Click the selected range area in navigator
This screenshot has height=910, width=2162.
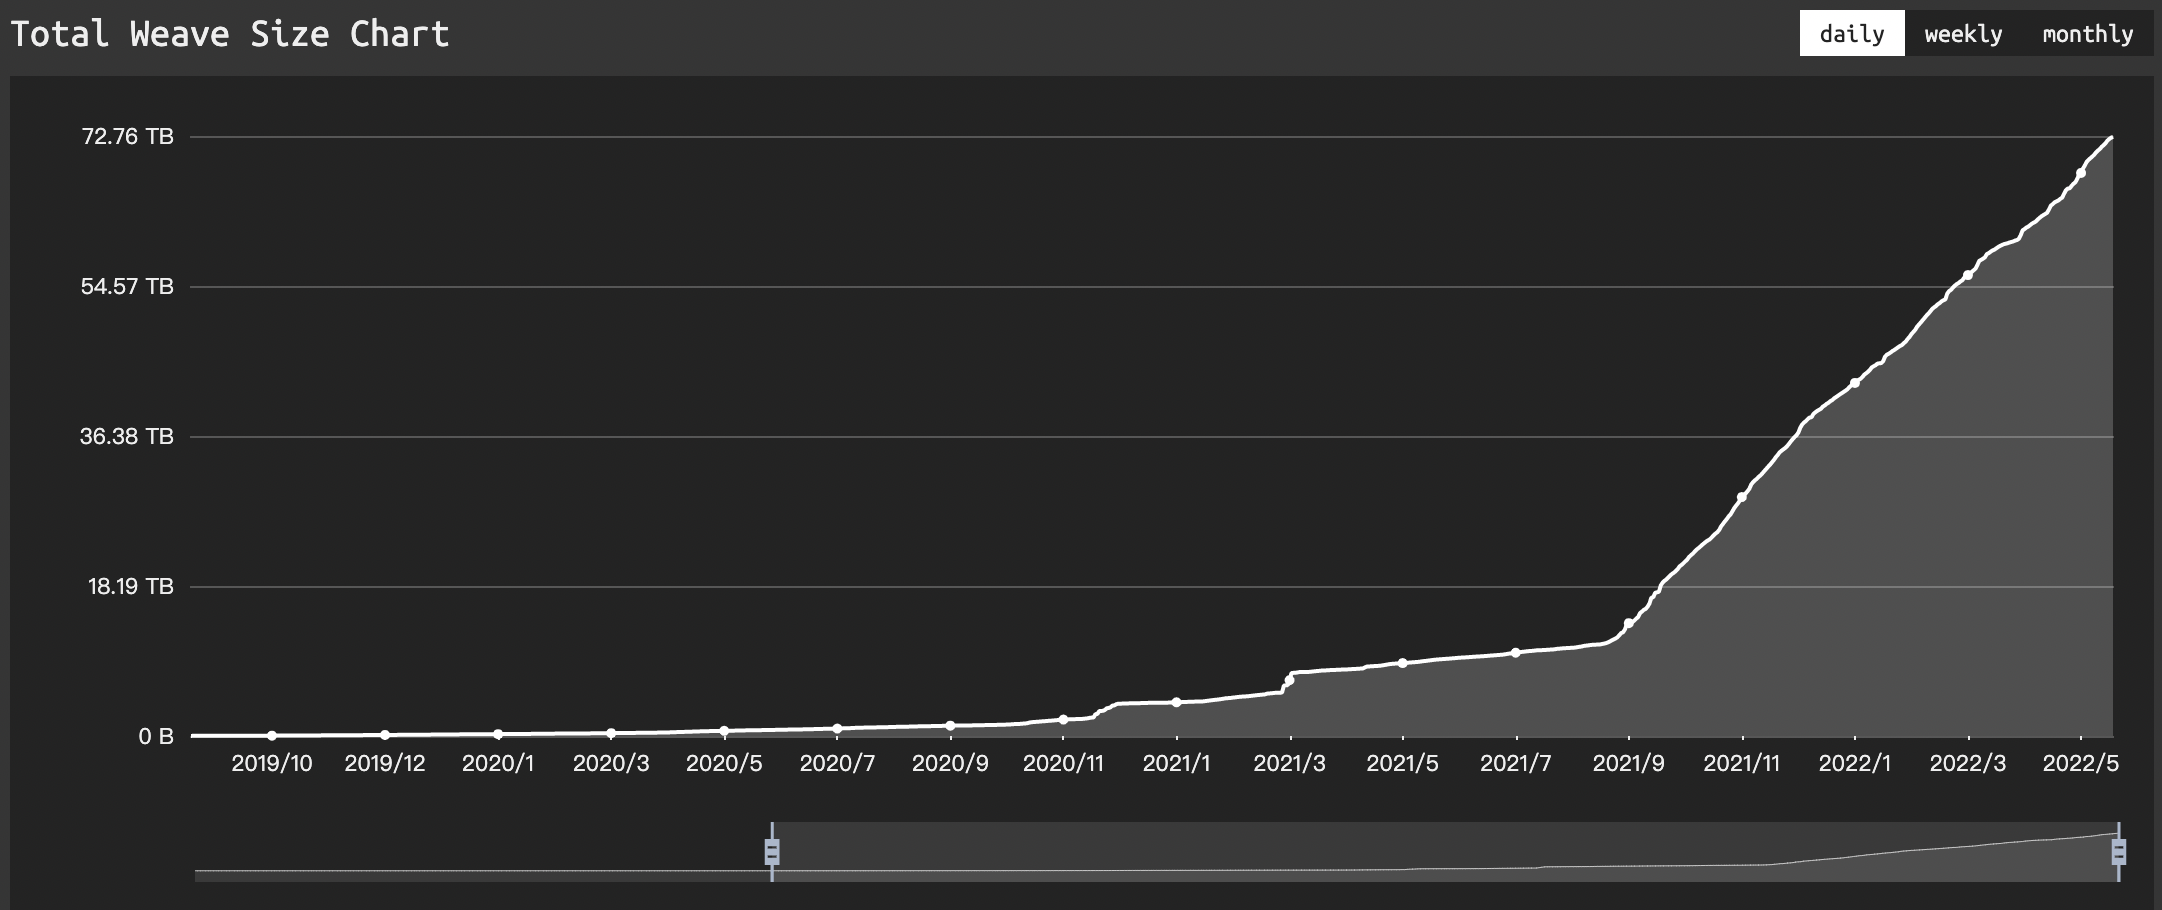tap(1445, 852)
